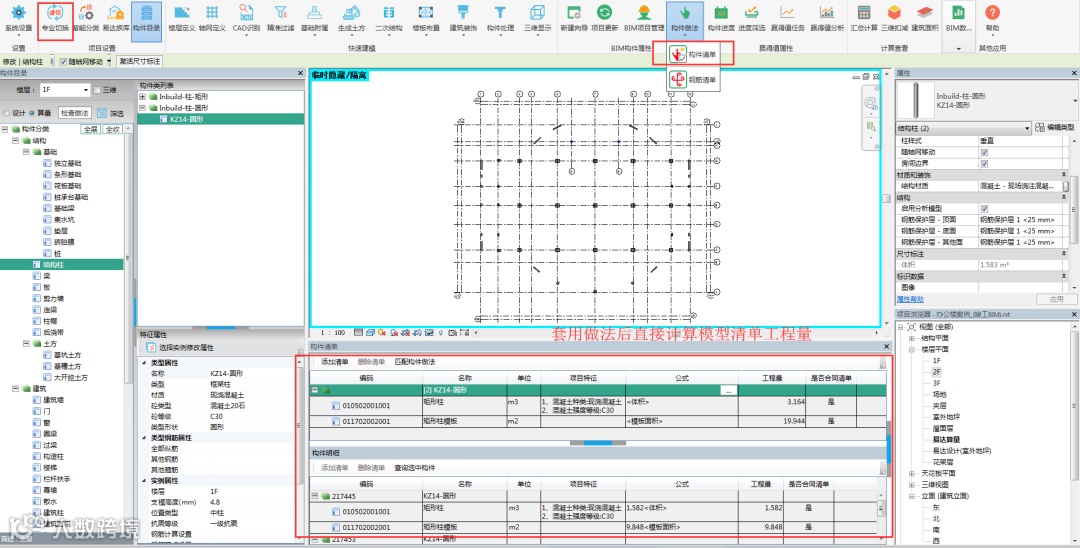Open 楼板布置 tool
The height and width of the screenshot is (548, 1080).
[426, 19]
